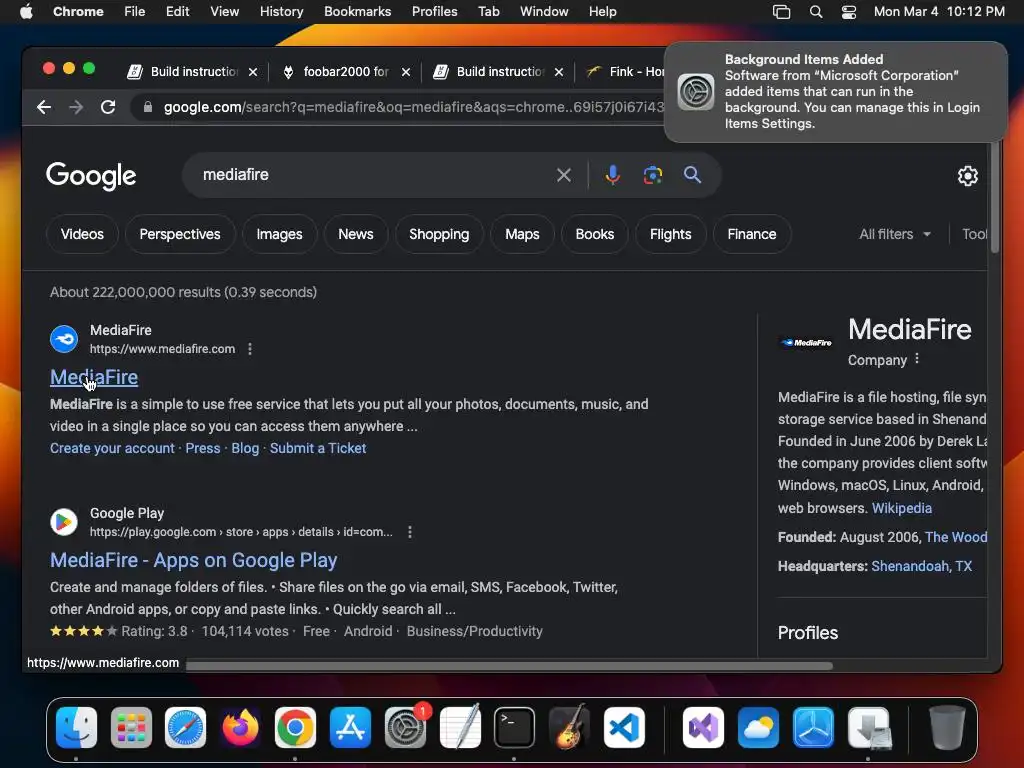Close first Build instructions tab
Viewport: 1024px width, 768px height.
(x=253, y=72)
